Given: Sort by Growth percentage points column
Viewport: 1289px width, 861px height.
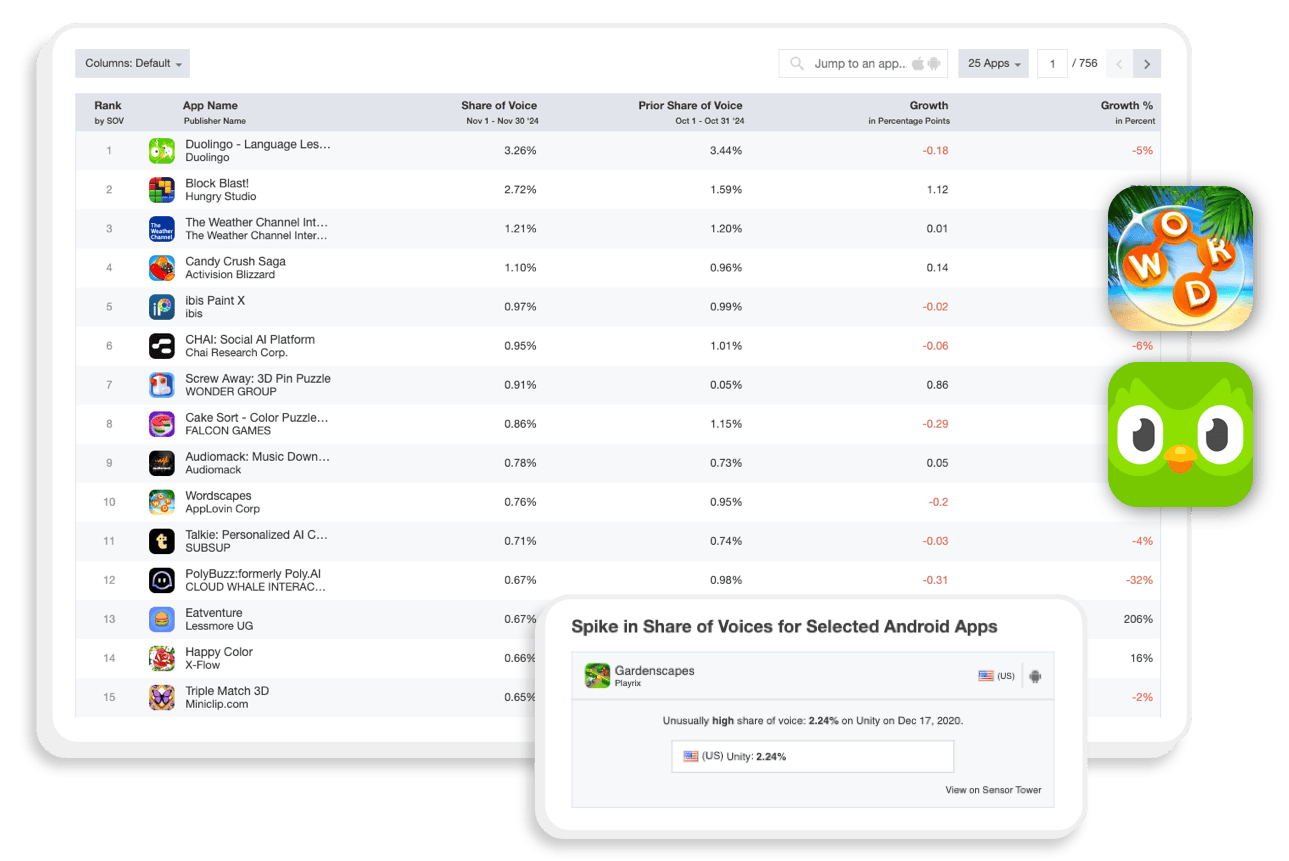Looking at the screenshot, I should point(929,105).
